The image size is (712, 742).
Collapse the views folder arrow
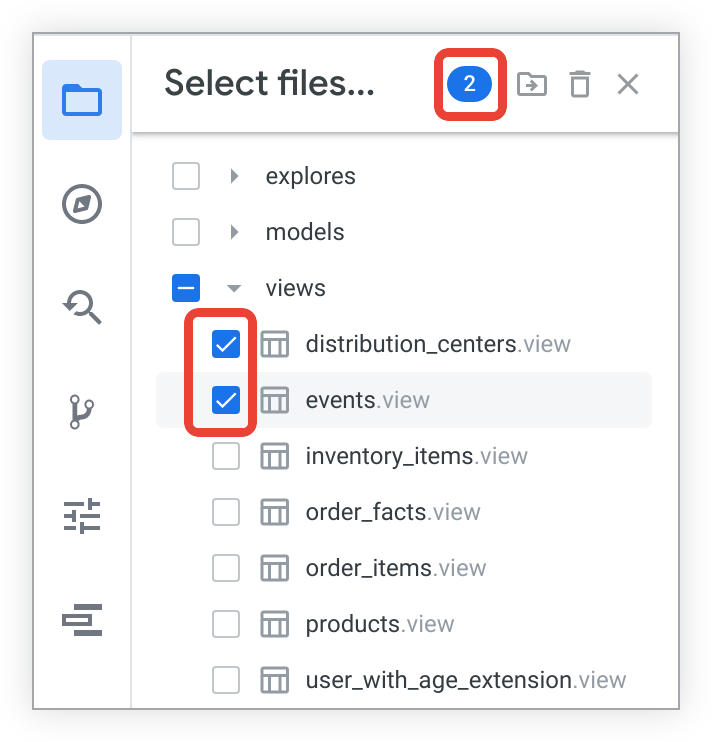pyautogui.click(x=235, y=288)
